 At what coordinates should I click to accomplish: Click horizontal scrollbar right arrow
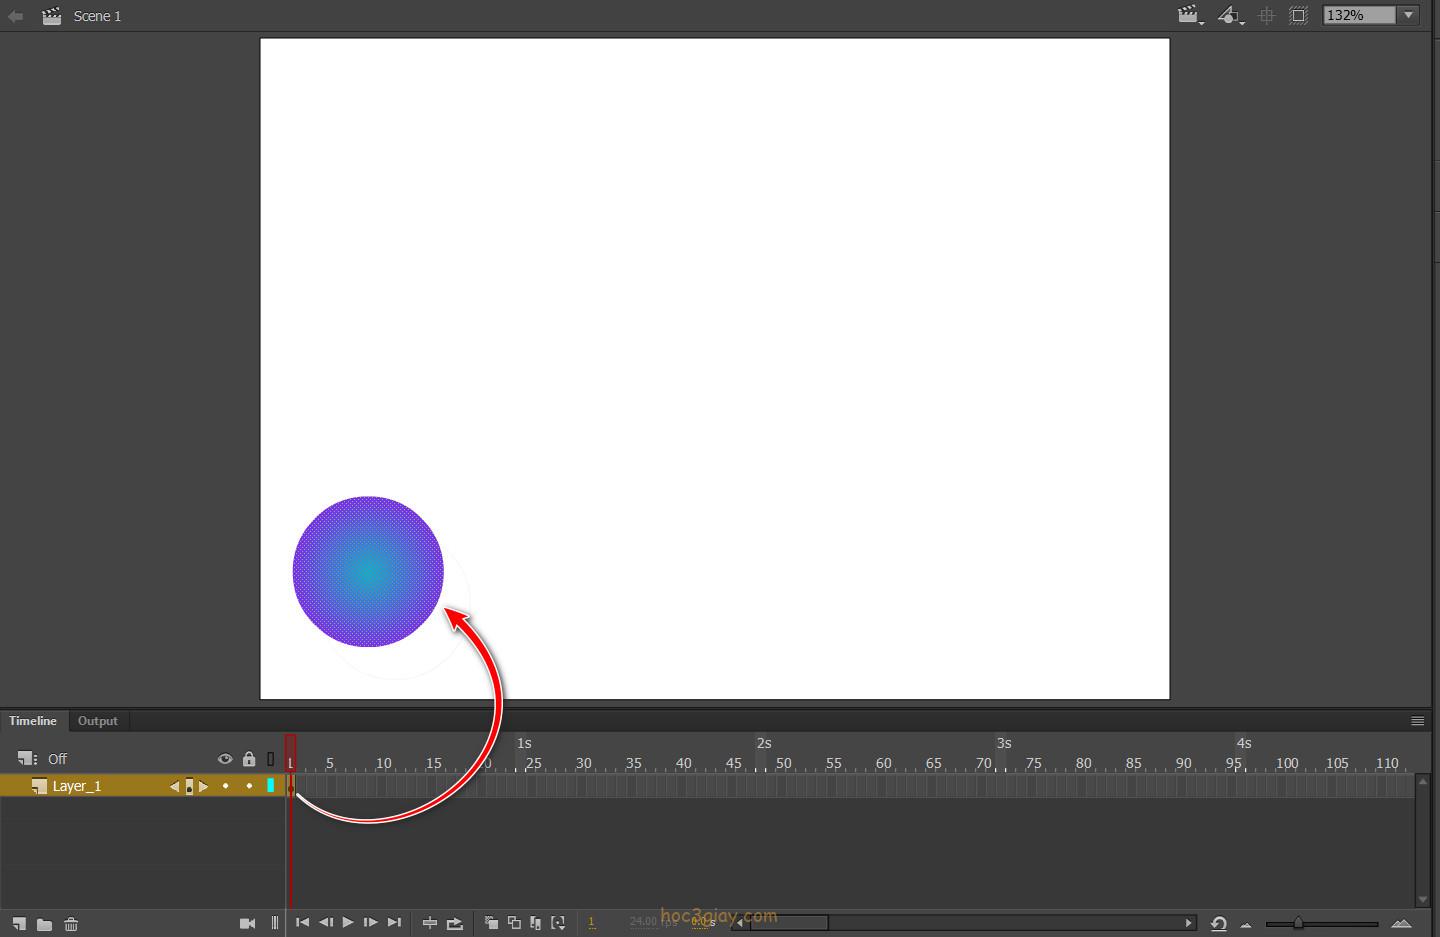click(1189, 923)
